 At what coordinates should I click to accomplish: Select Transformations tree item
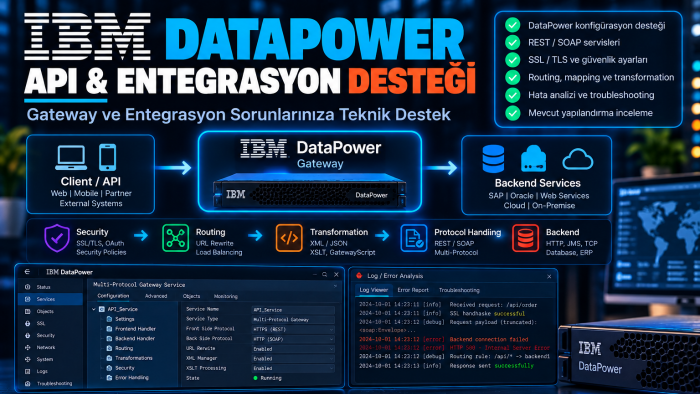point(129,358)
